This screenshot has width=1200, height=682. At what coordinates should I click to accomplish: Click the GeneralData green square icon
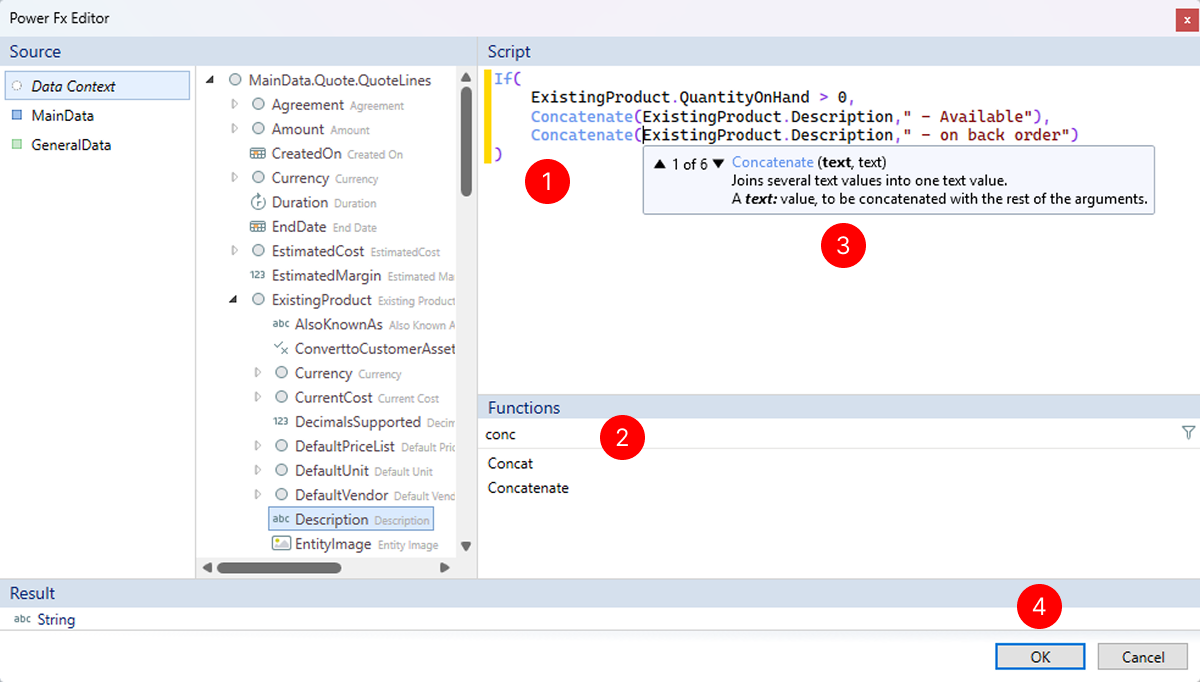point(17,145)
